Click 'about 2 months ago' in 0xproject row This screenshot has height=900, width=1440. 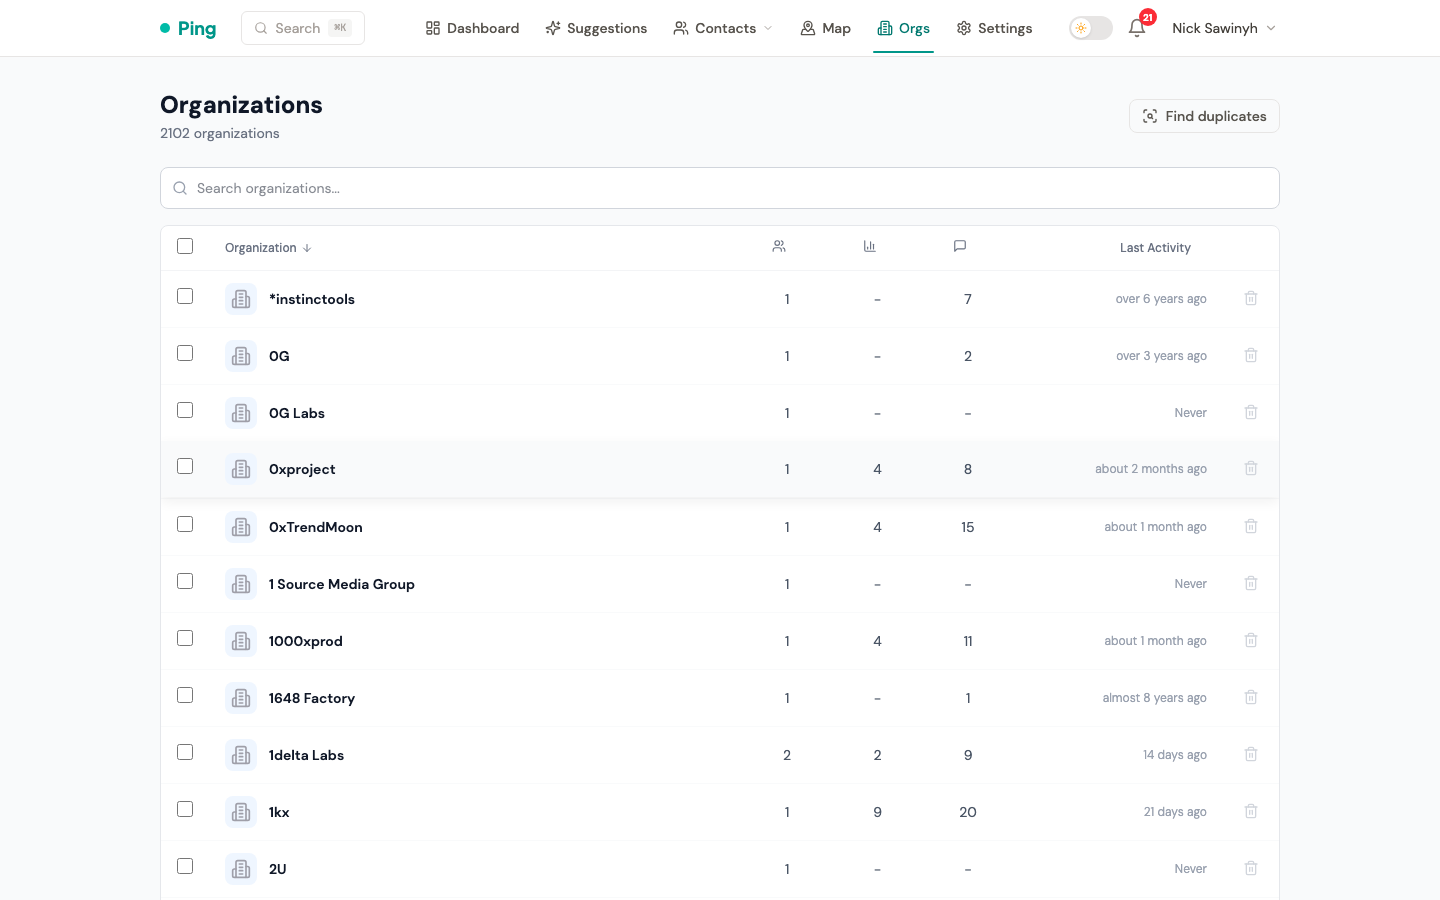pyautogui.click(x=1150, y=469)
